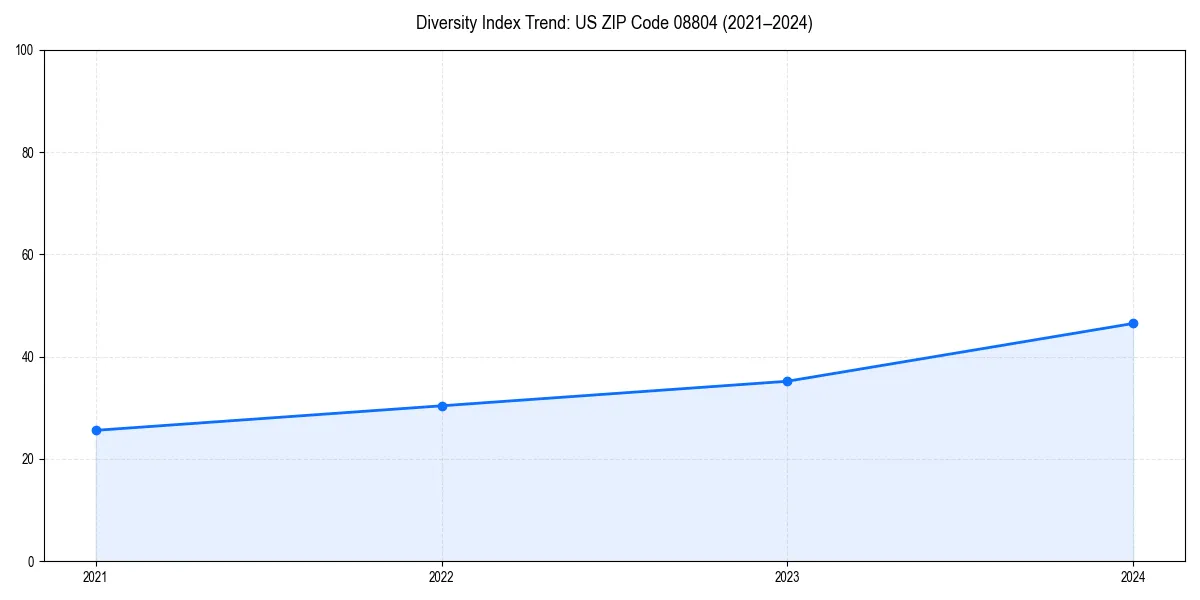Click the x-axis label 2022
The width and height of the screenshot is (1200, 600).
(442, 577)
